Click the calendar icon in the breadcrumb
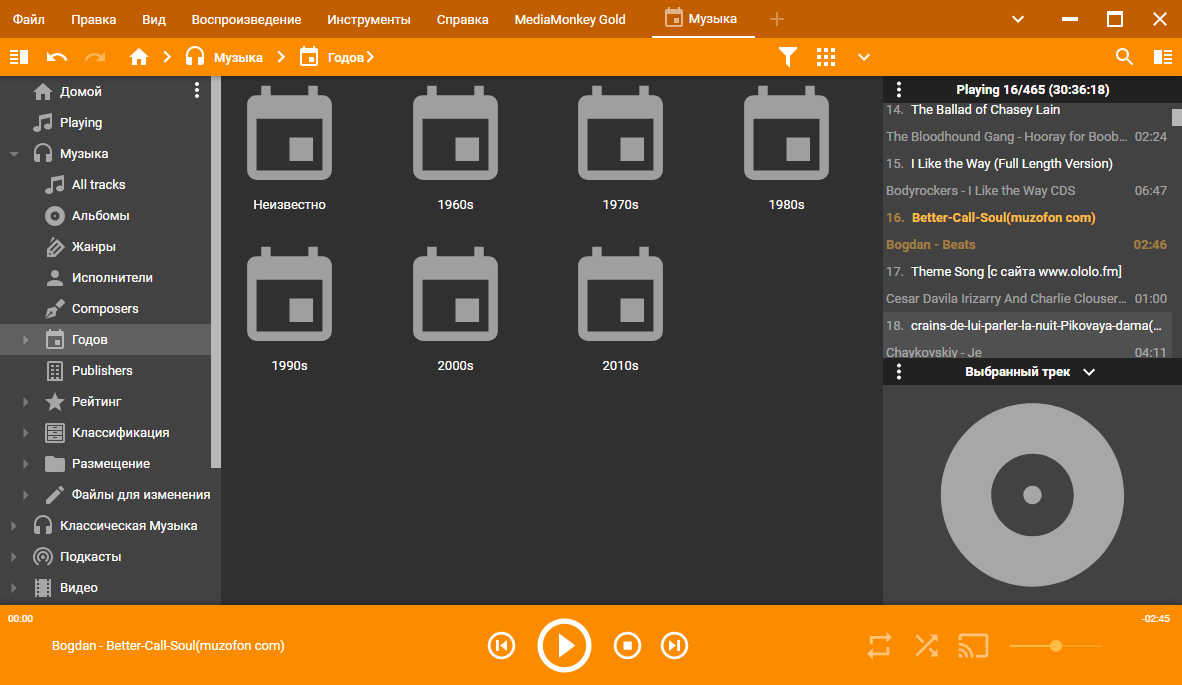 (x=309, y=57)
